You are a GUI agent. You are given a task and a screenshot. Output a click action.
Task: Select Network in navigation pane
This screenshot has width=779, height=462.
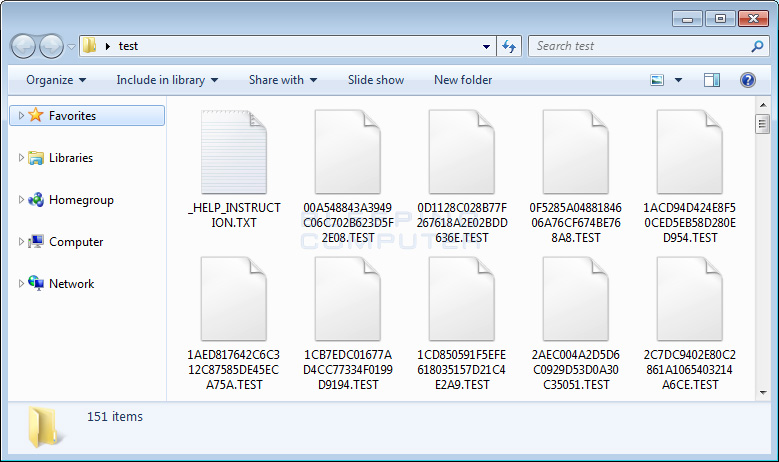click(71, 284)
